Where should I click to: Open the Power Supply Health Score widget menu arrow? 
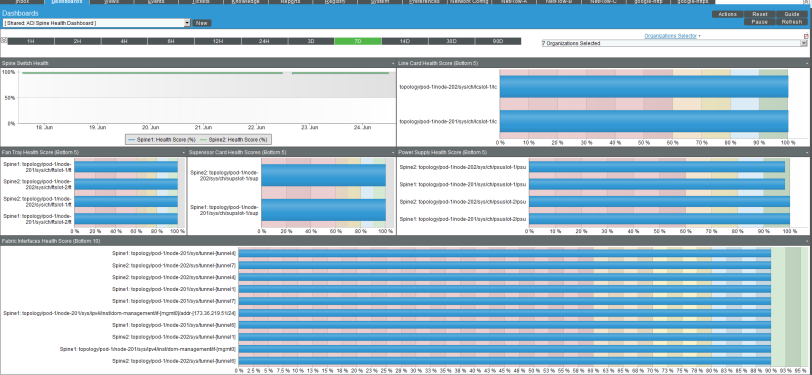(807, 153)
